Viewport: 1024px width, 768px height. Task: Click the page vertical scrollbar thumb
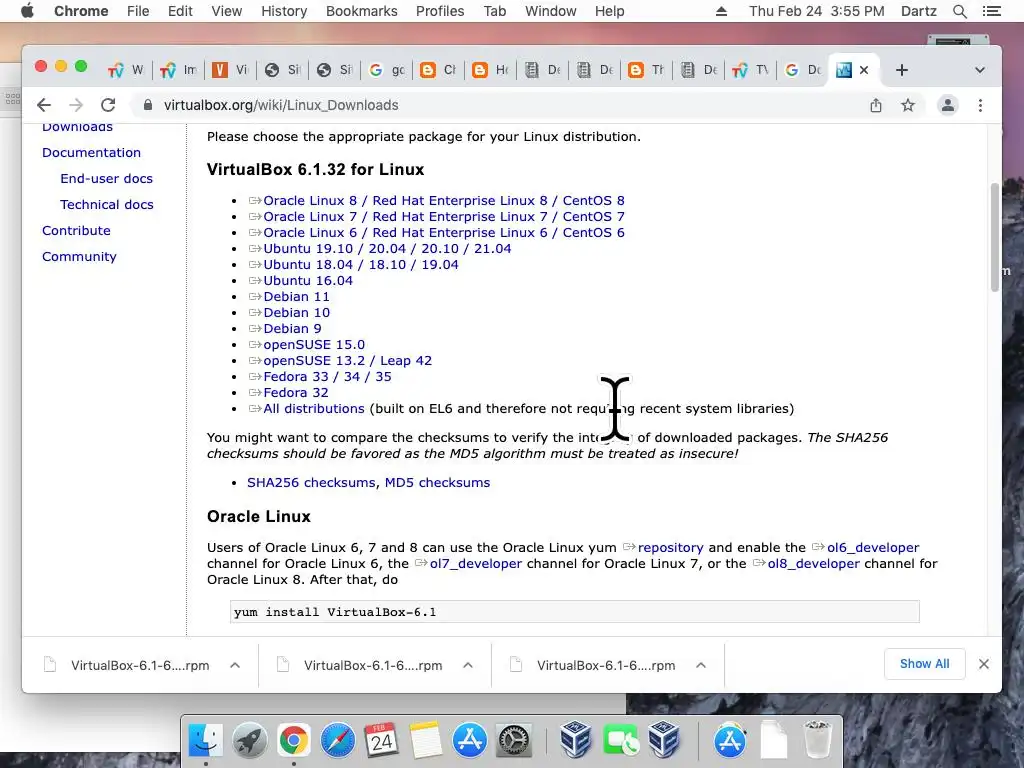pos(995,238)
